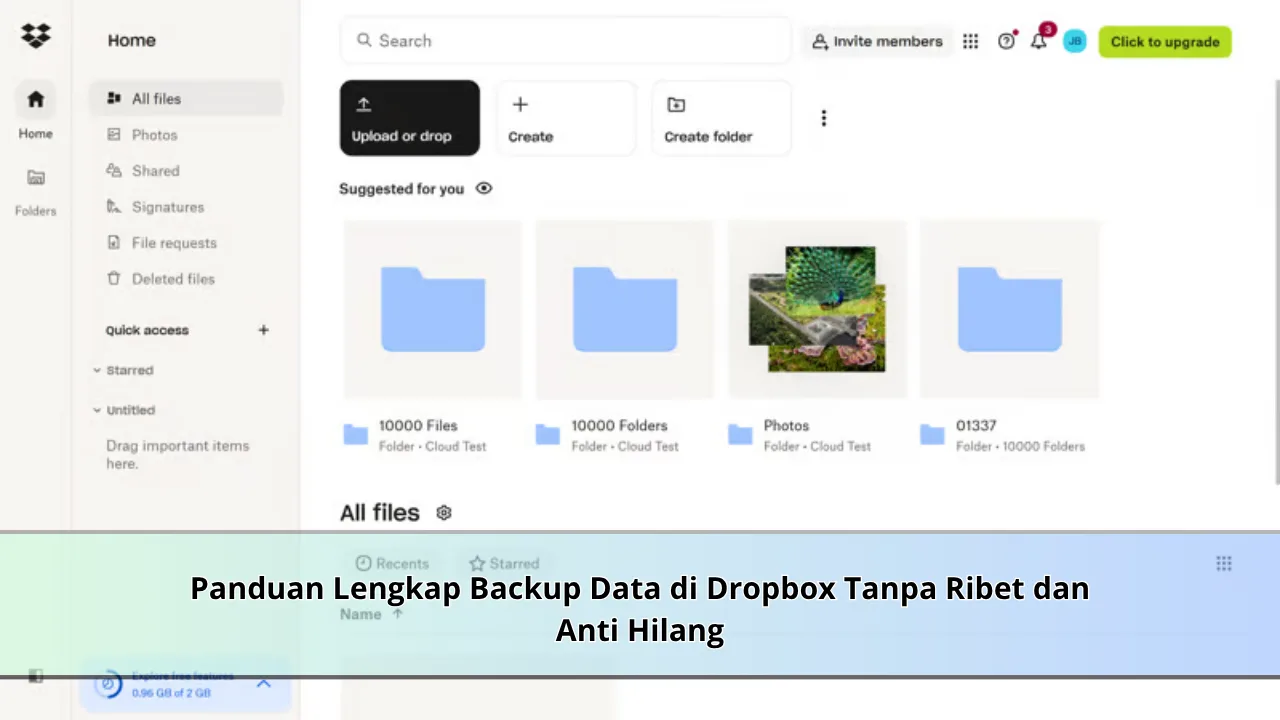
Task: Open the help question mark icon
Action: pyautogui.click(x=1006, y=41)
